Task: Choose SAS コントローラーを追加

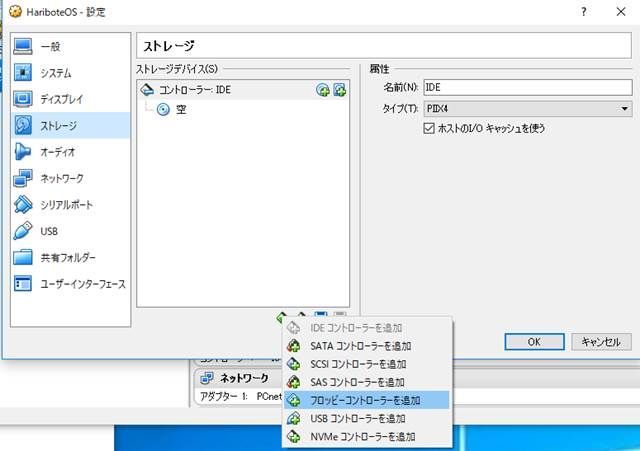Action: [367, 382]
